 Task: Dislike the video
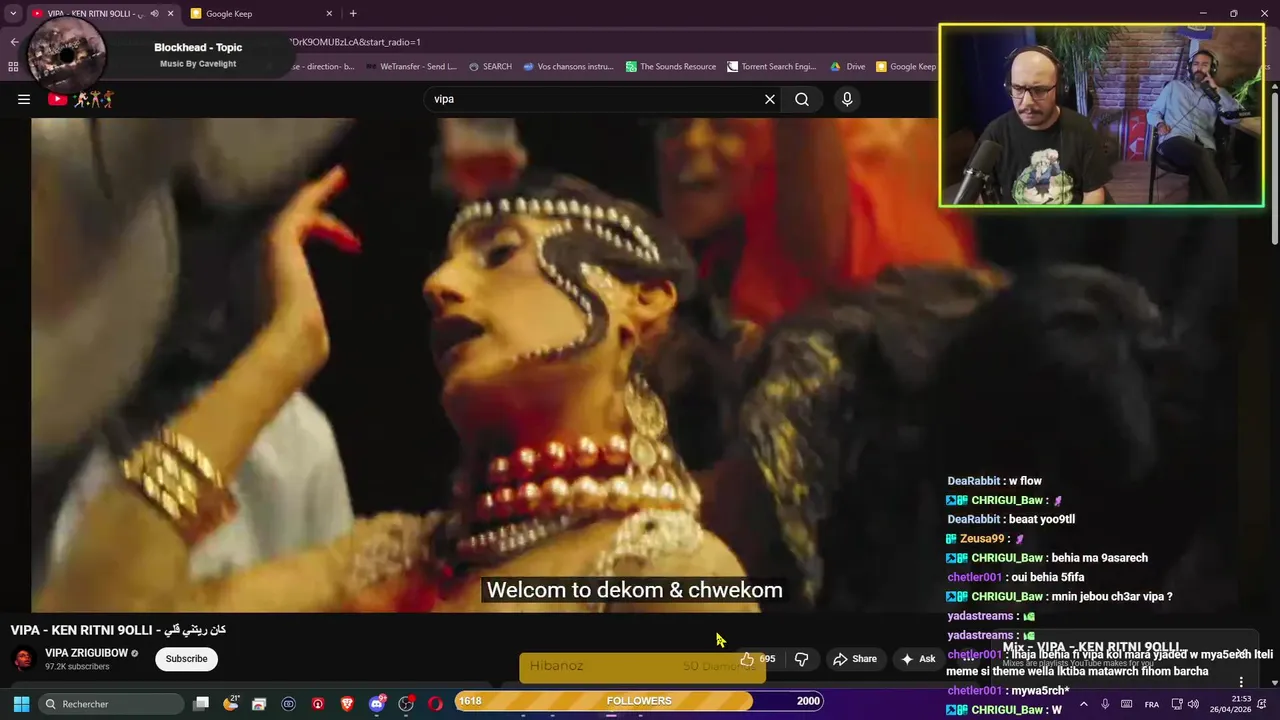click(801, 659)
